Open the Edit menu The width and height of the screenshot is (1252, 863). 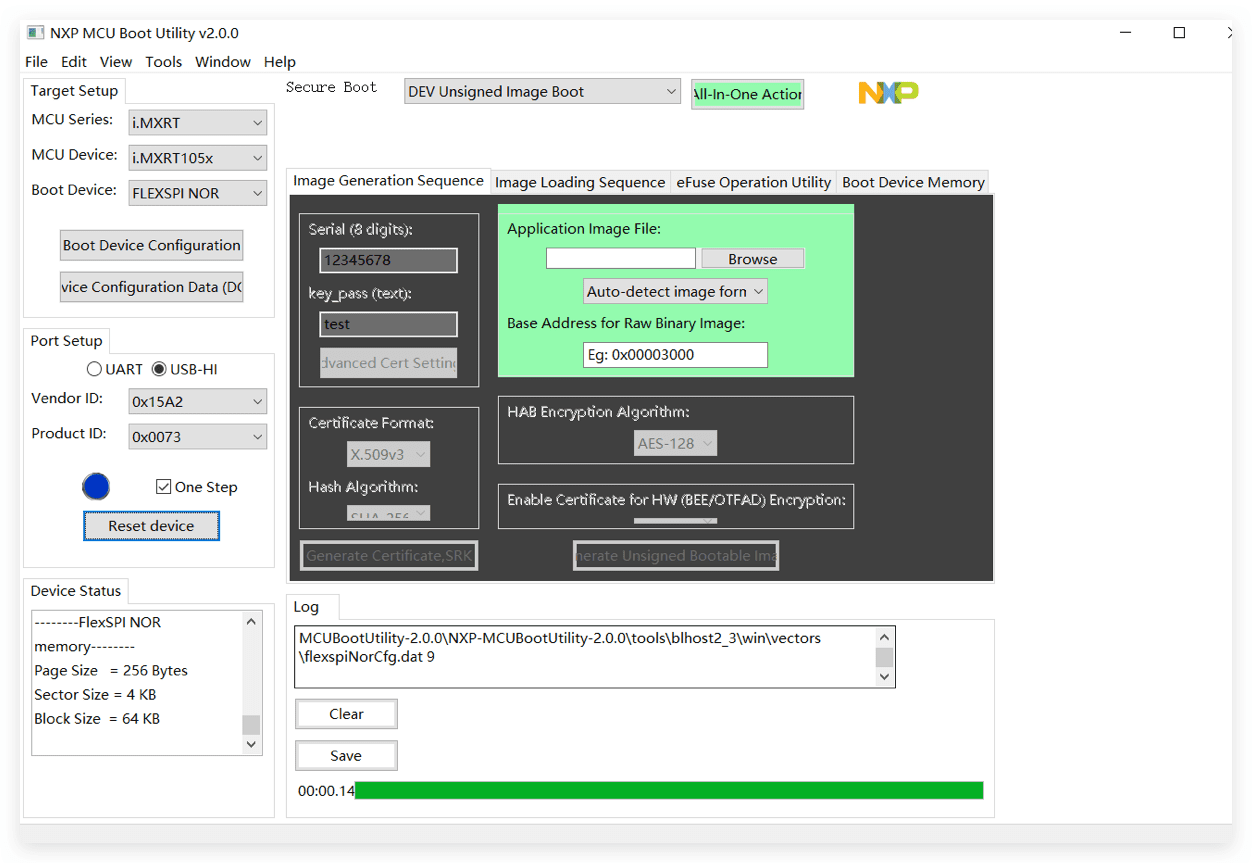74,62
